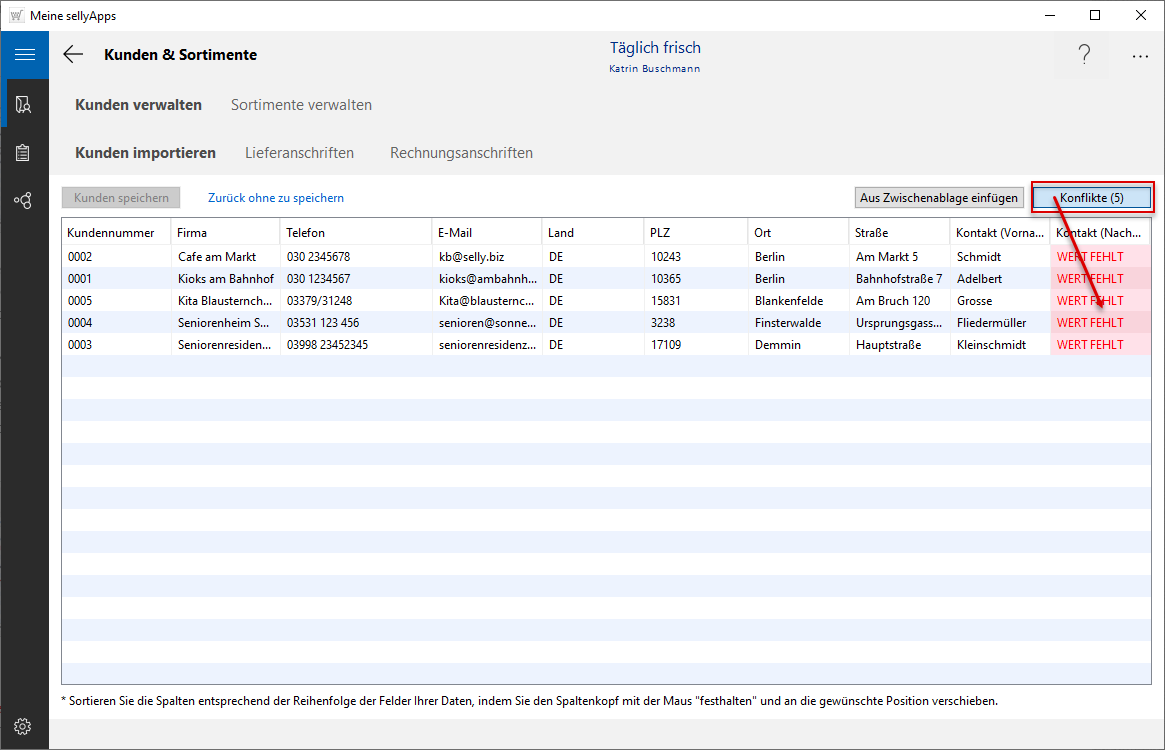The width and height of the screenshot is (1165, 750).
Task: Open the share connections sidebar icon
Action: click(24, 201)
